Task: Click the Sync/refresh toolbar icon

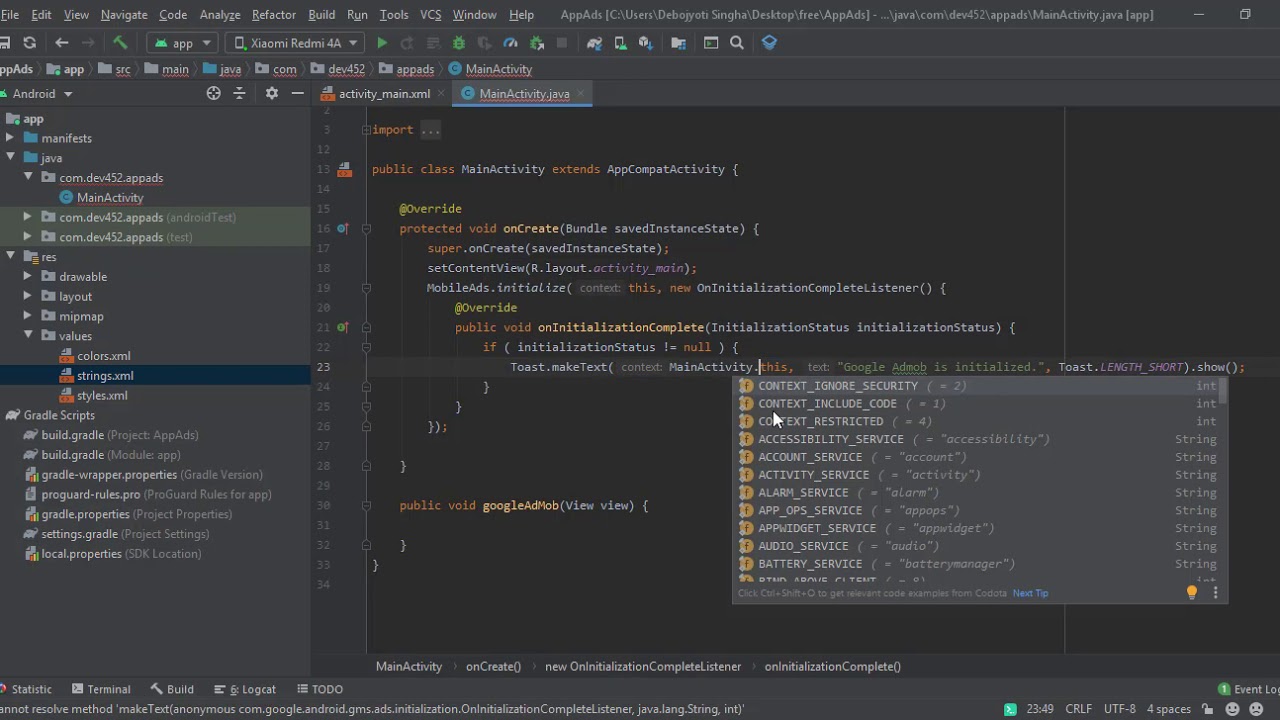Action: [x=29, y=43]
